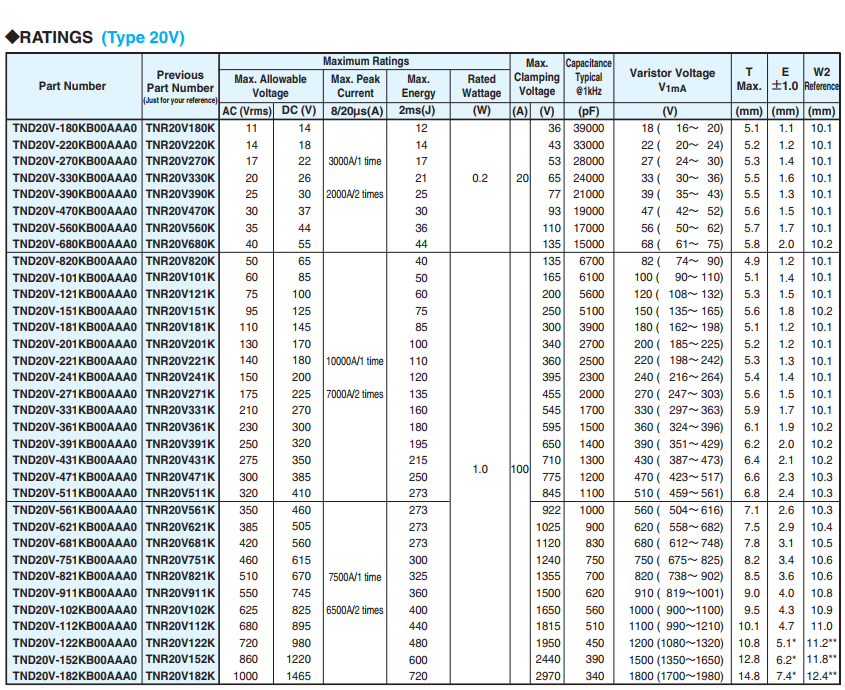The image size is (845, 690).
Task: Click the RATINGS (Type 20V) heading
Action: 96,37
